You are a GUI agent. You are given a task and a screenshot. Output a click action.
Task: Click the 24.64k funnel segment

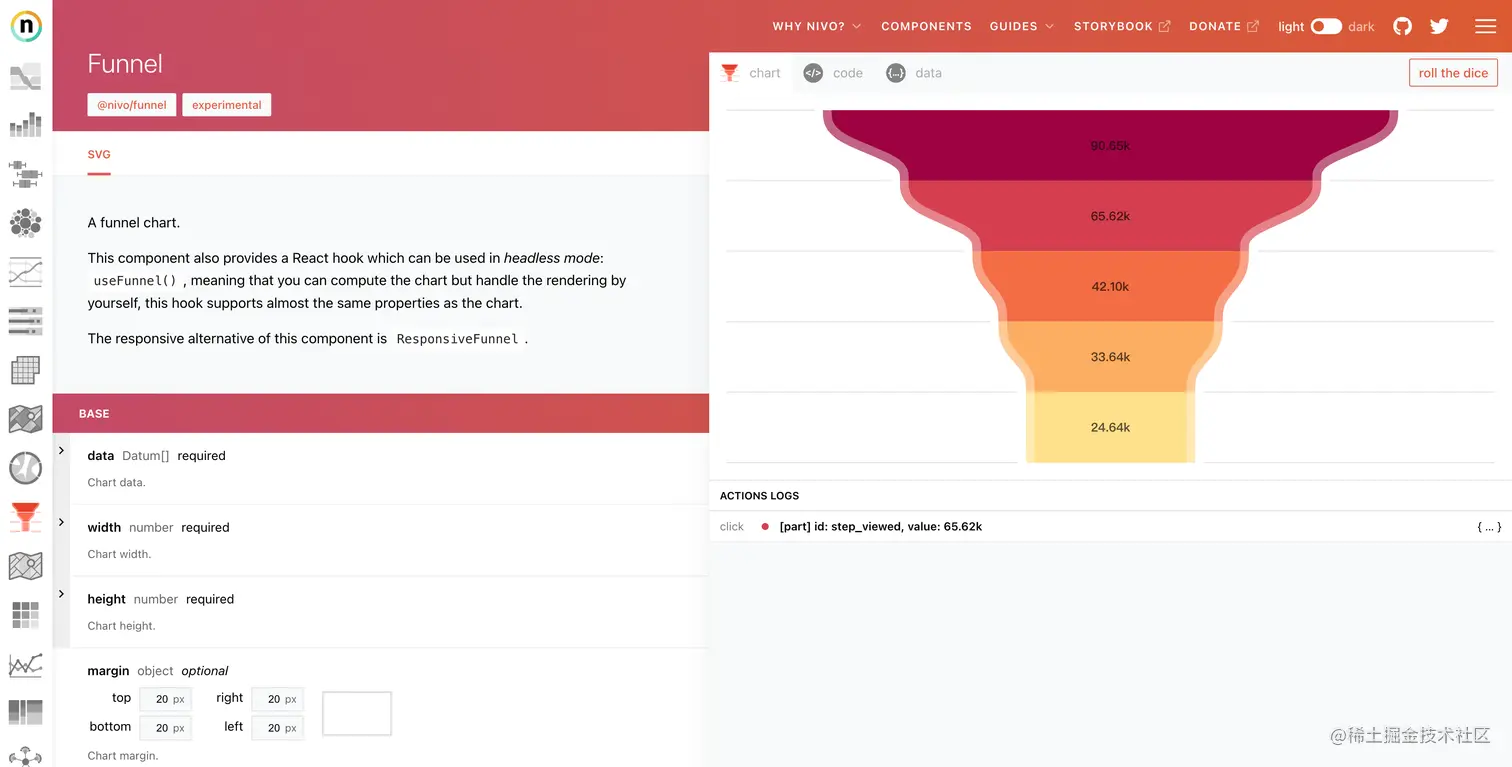pyautogui.click(x=1110, y=427)
